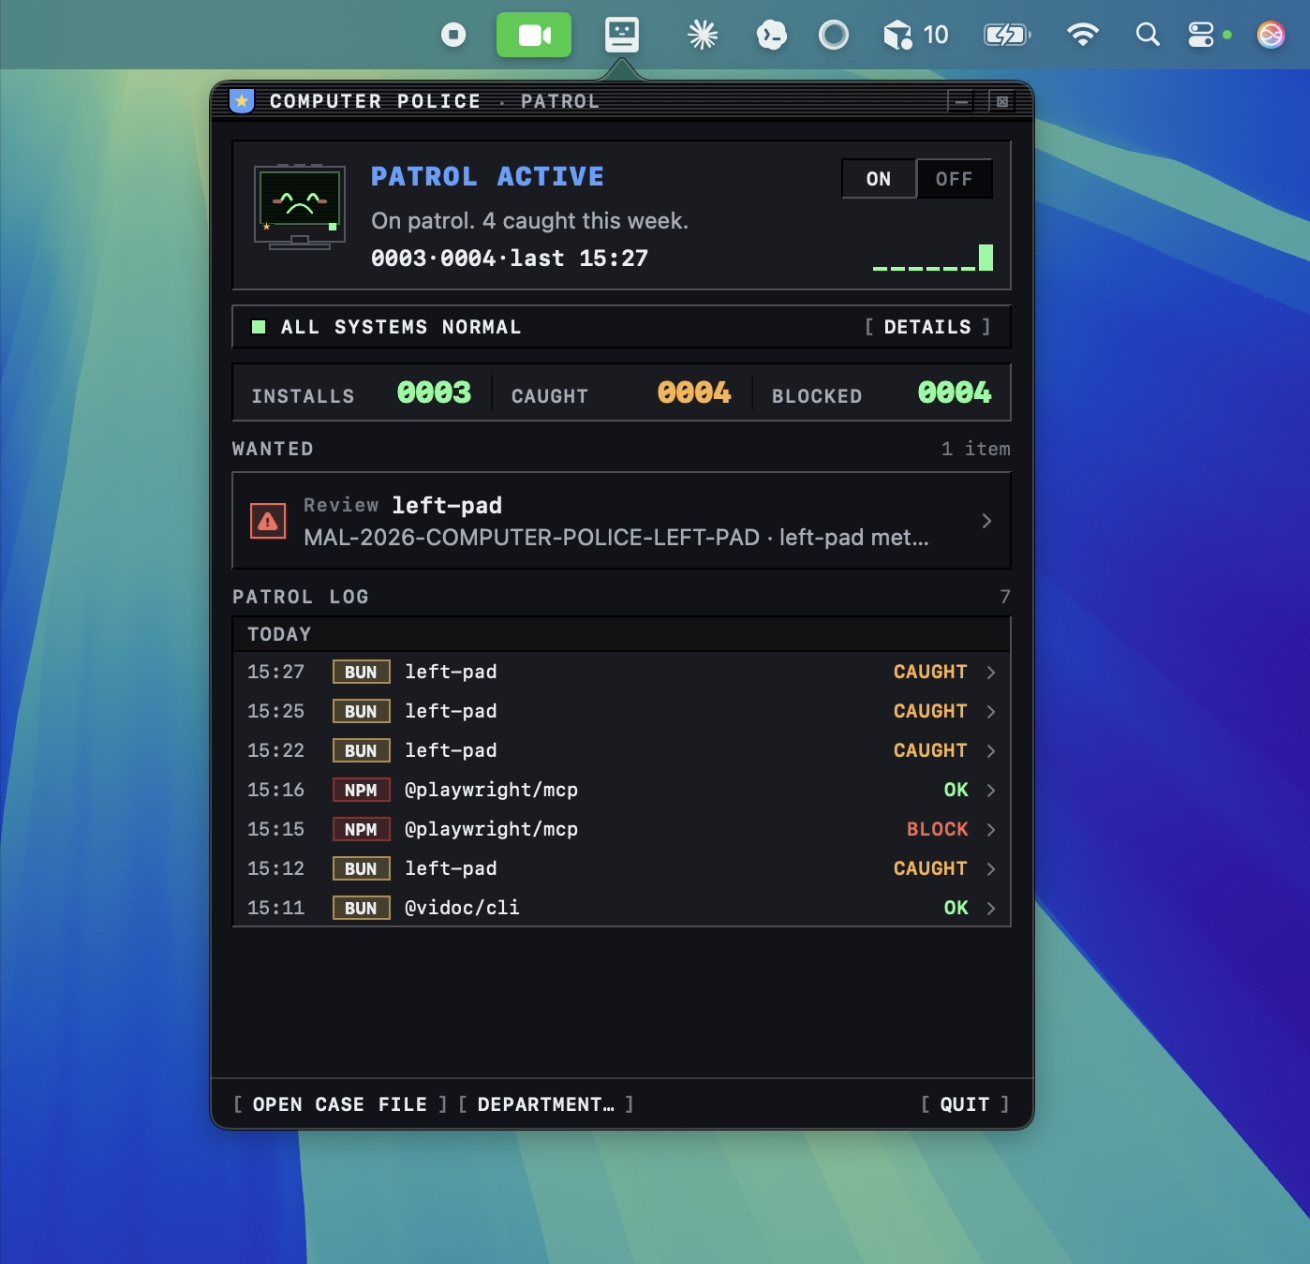Open the Wi-Fi menu
The height and width of the screenshot is (1264, 1310).
[1083, 35]
